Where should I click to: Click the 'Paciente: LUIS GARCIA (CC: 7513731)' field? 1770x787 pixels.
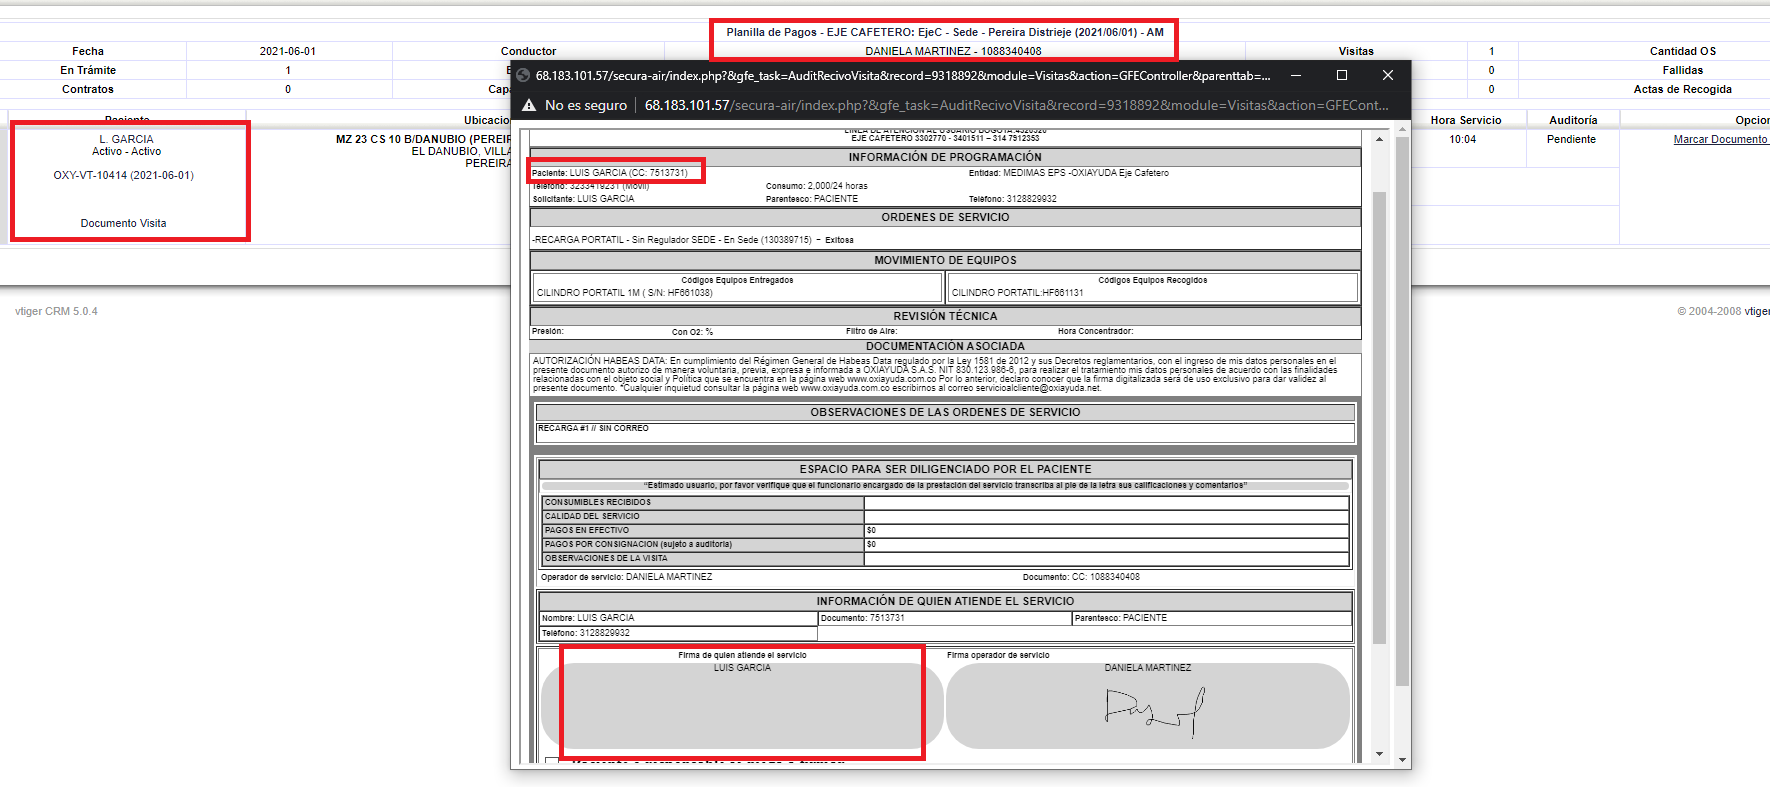[610, 173]
